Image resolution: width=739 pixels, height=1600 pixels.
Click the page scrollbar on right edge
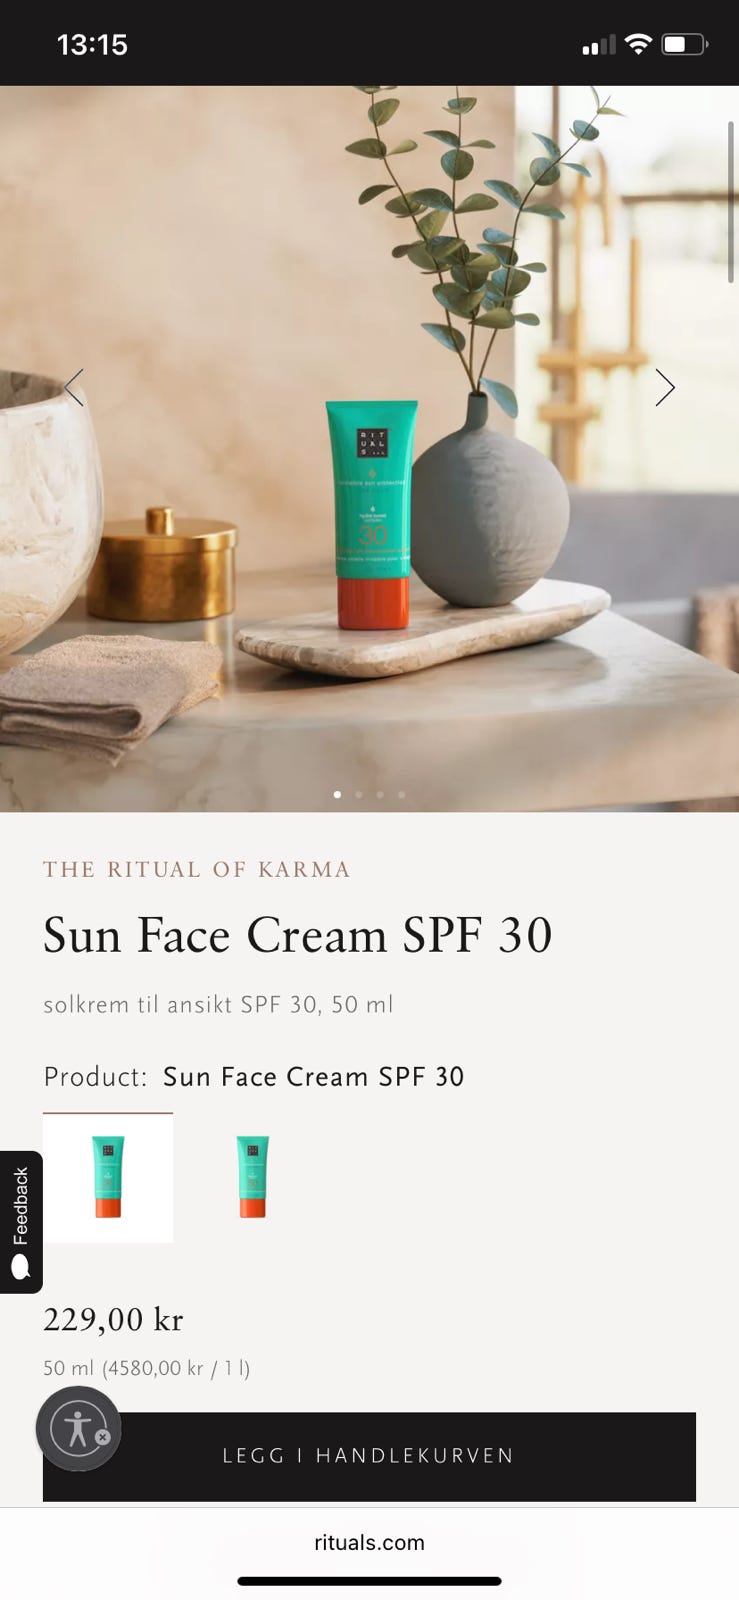(731, 200)
